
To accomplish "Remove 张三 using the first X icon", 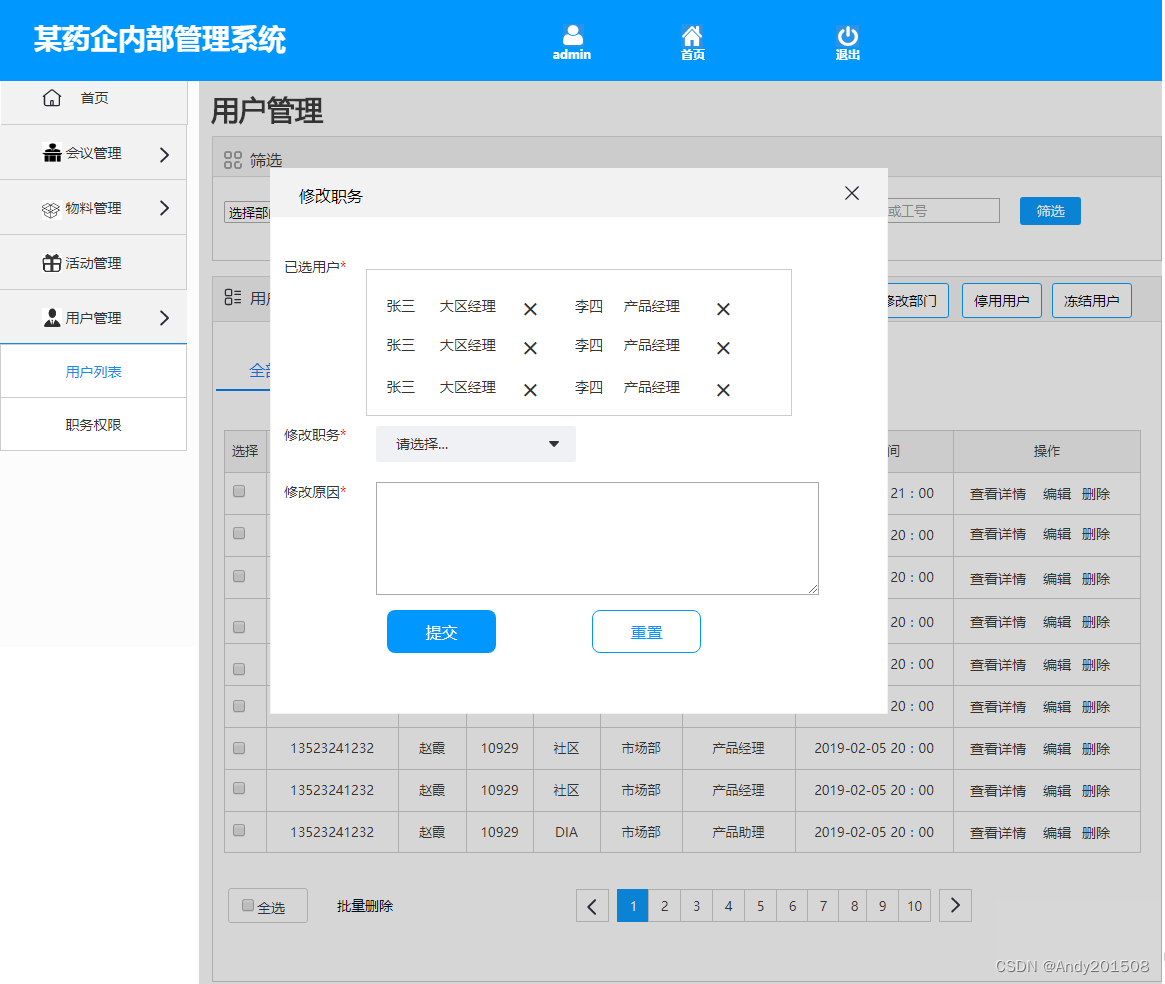I will coord(529,308).
